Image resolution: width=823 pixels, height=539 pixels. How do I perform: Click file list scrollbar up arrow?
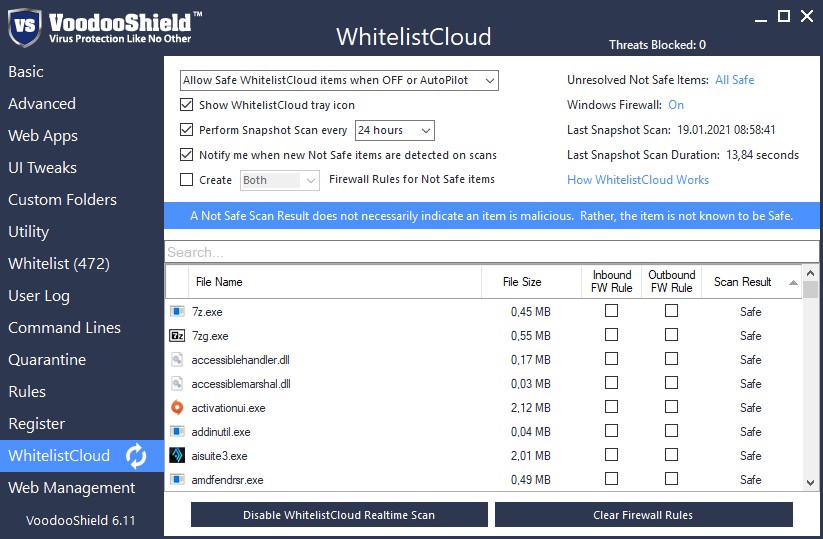810,273
